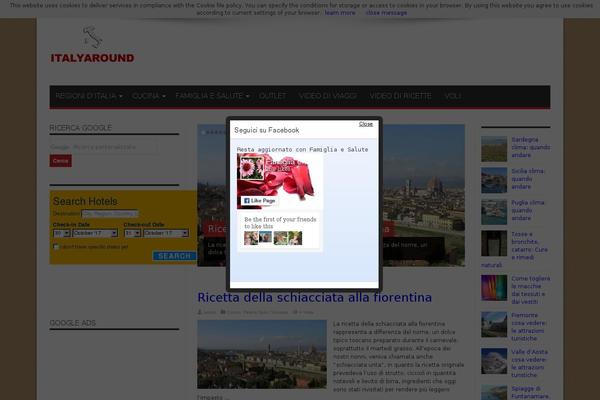Click Facebook page flower profile picture

[x=251, y=168]
